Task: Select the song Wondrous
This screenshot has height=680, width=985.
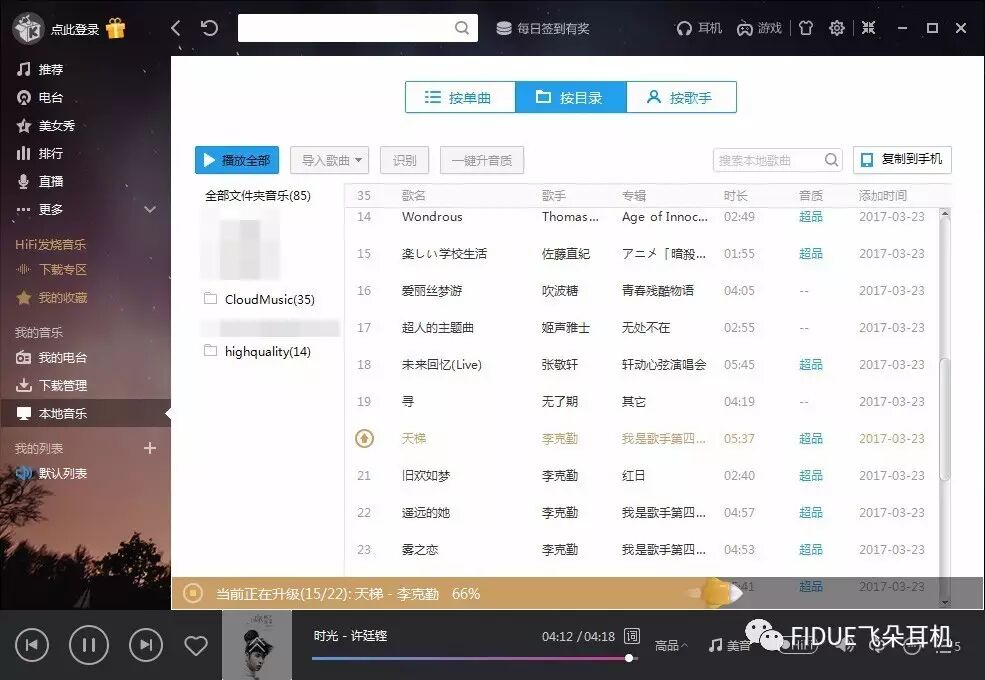Action: coord(432,217)
